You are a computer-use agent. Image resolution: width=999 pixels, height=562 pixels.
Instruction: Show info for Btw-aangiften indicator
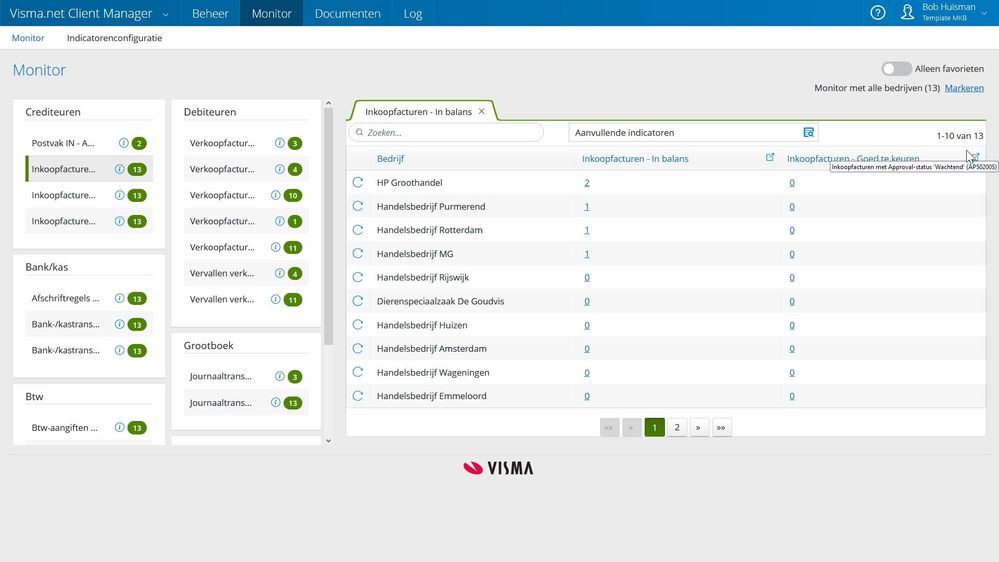pos(119,427)
